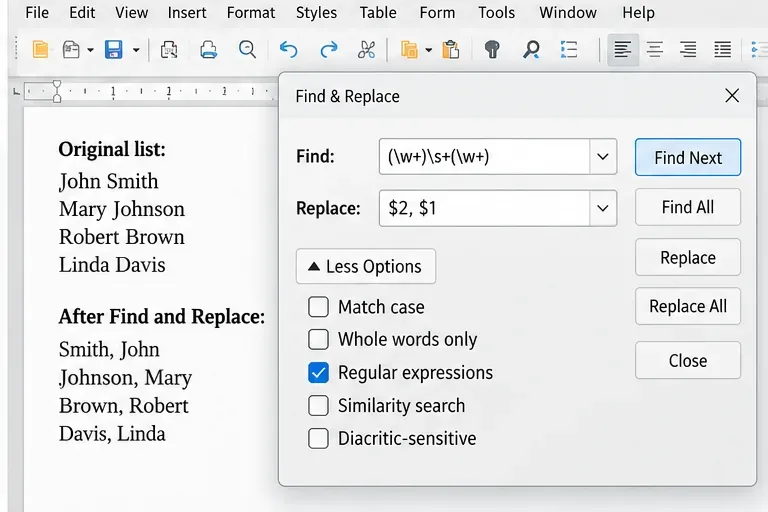This screenshot has width=768, height=512.
Task: Click the Cut scissors icon
Action: point(366,50)
